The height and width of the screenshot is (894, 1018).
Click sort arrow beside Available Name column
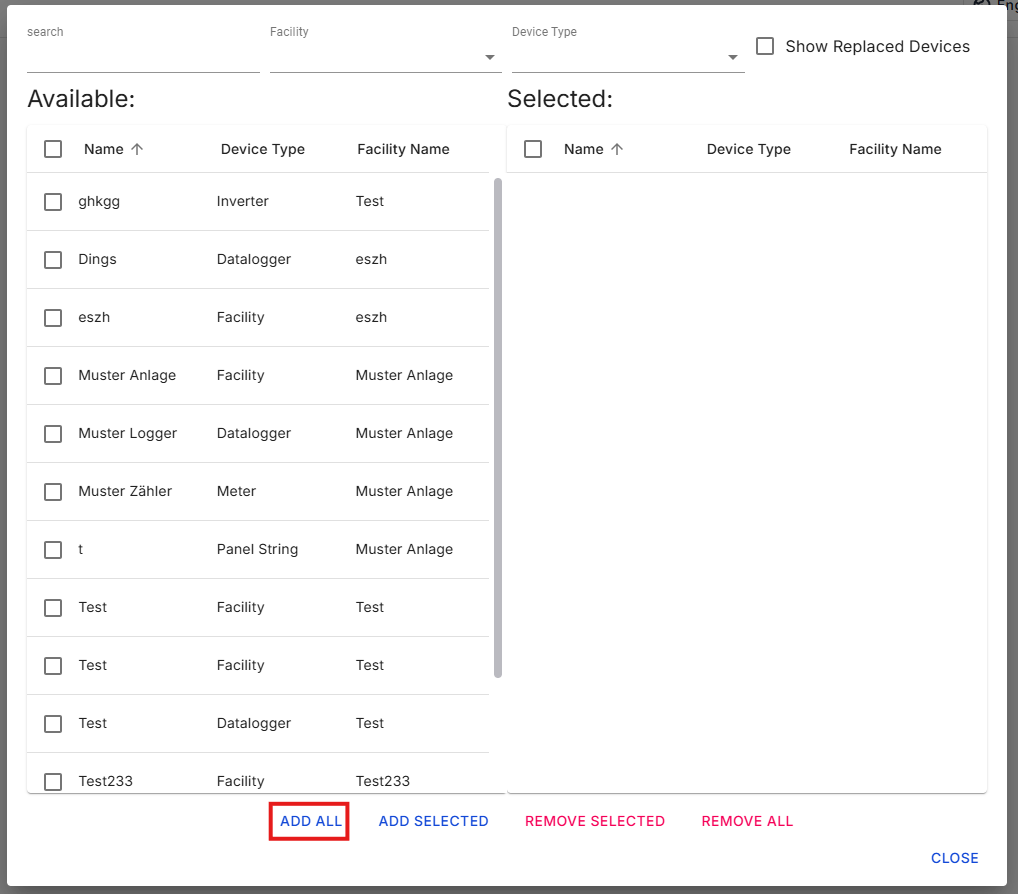137,149
